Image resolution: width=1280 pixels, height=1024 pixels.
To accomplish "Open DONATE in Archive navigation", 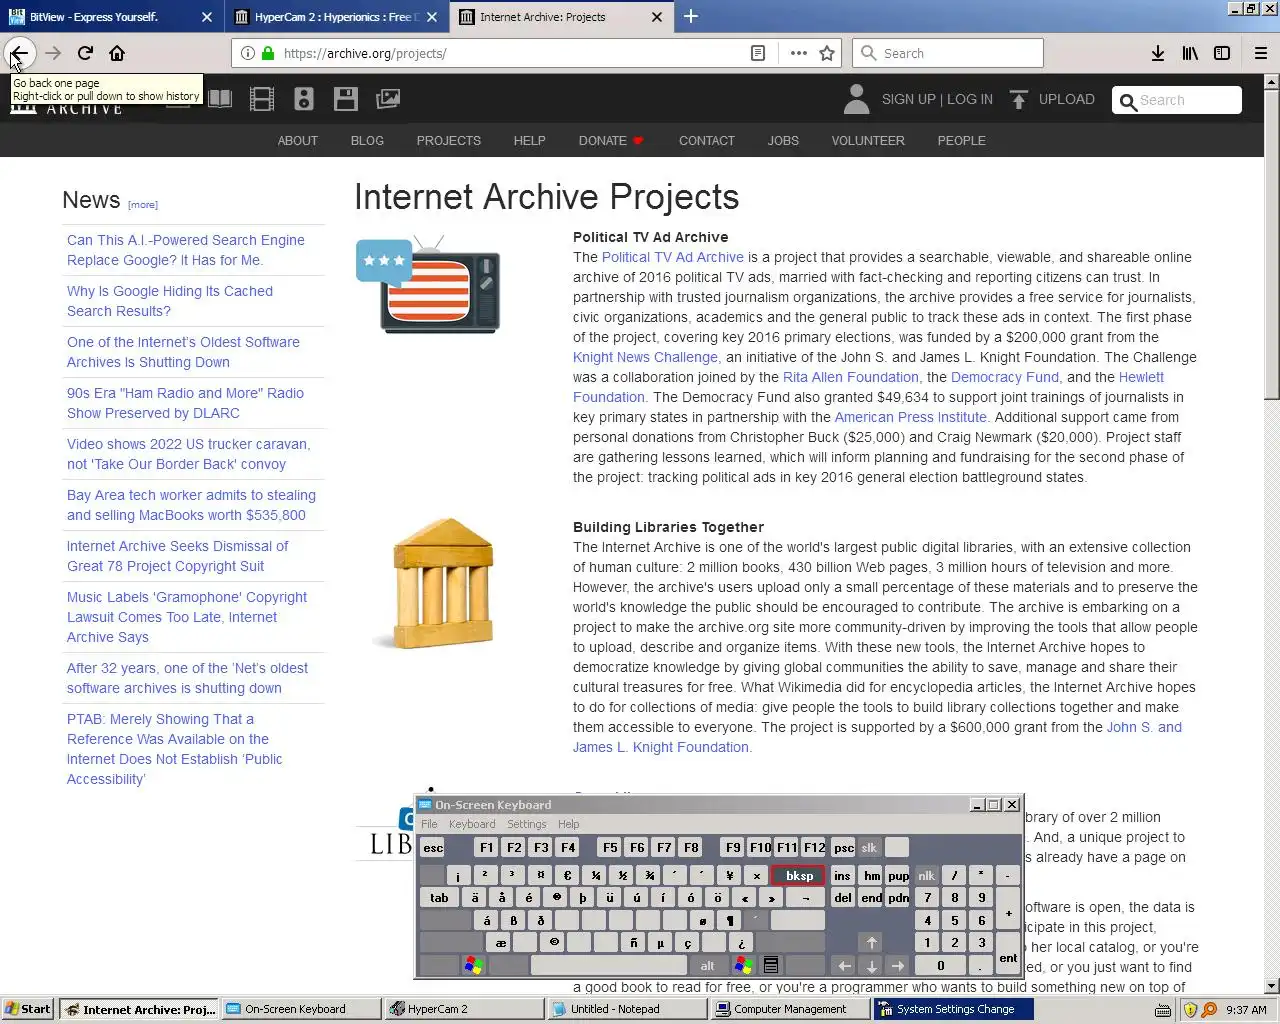I will coord(610,141).
